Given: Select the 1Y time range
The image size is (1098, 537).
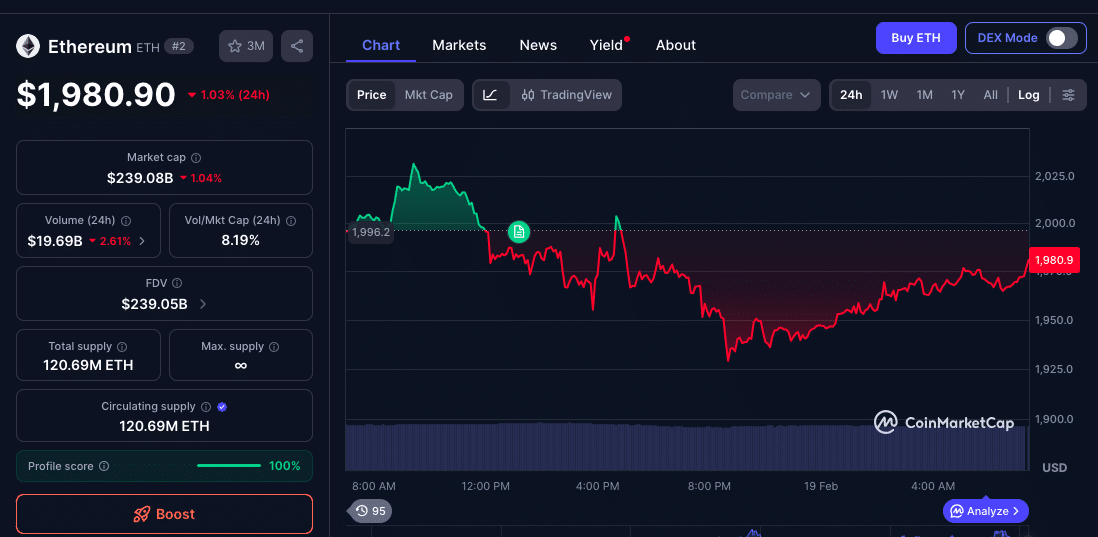Looking at the screenshot, I should pos(958,95).
